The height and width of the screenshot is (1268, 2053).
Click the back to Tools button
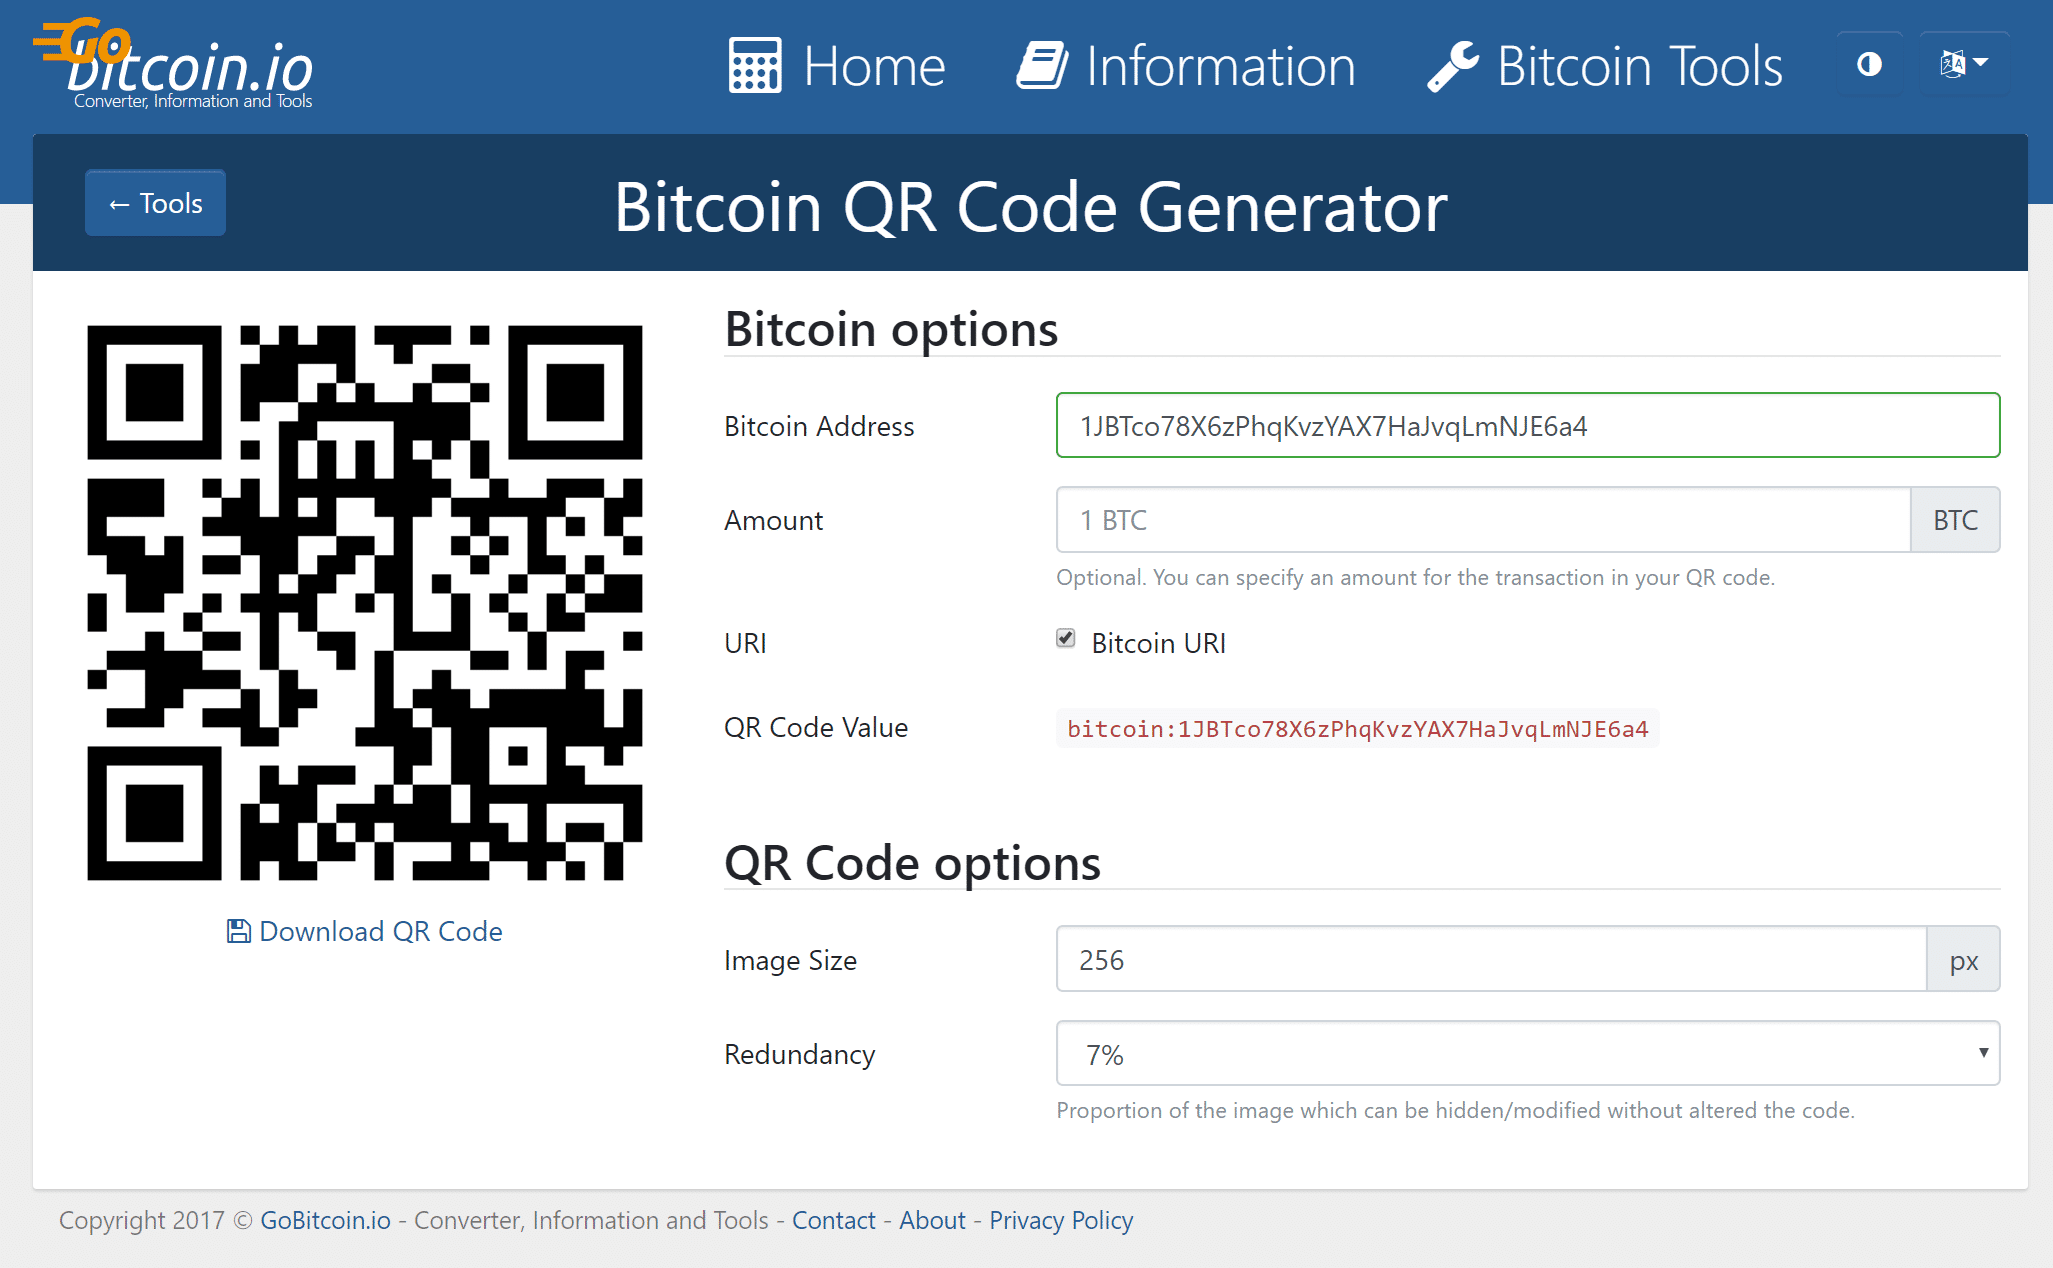click(157, 202)
